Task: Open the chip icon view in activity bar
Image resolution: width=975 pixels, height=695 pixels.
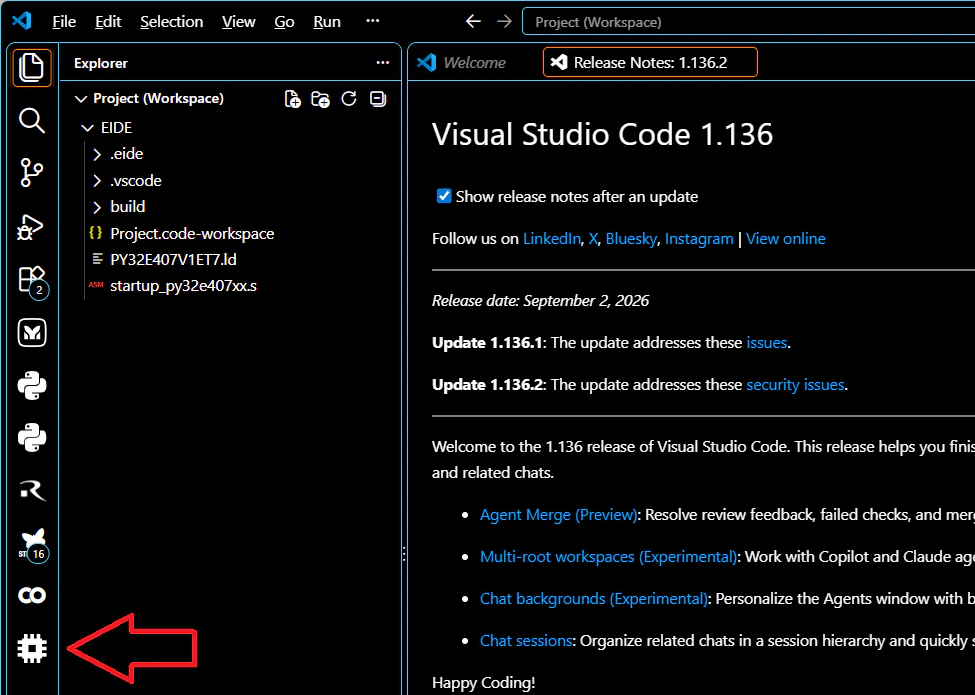Action: (x=32, y=648)
